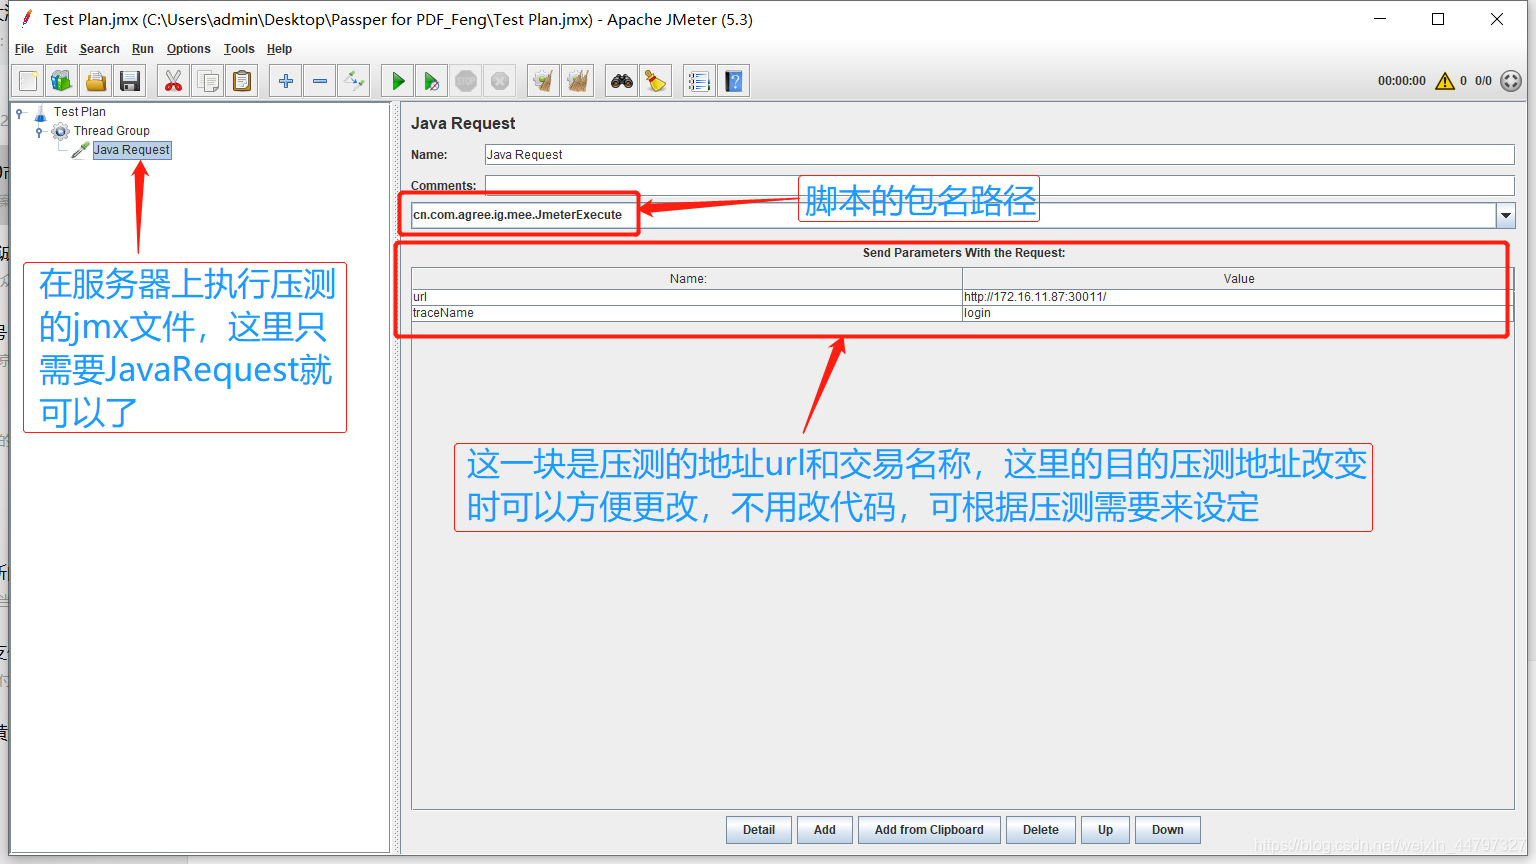Image resolution: width=1536 pixels, height=864 pixels.
Task: Click the New test plan icon
Action: pos(28,81)
